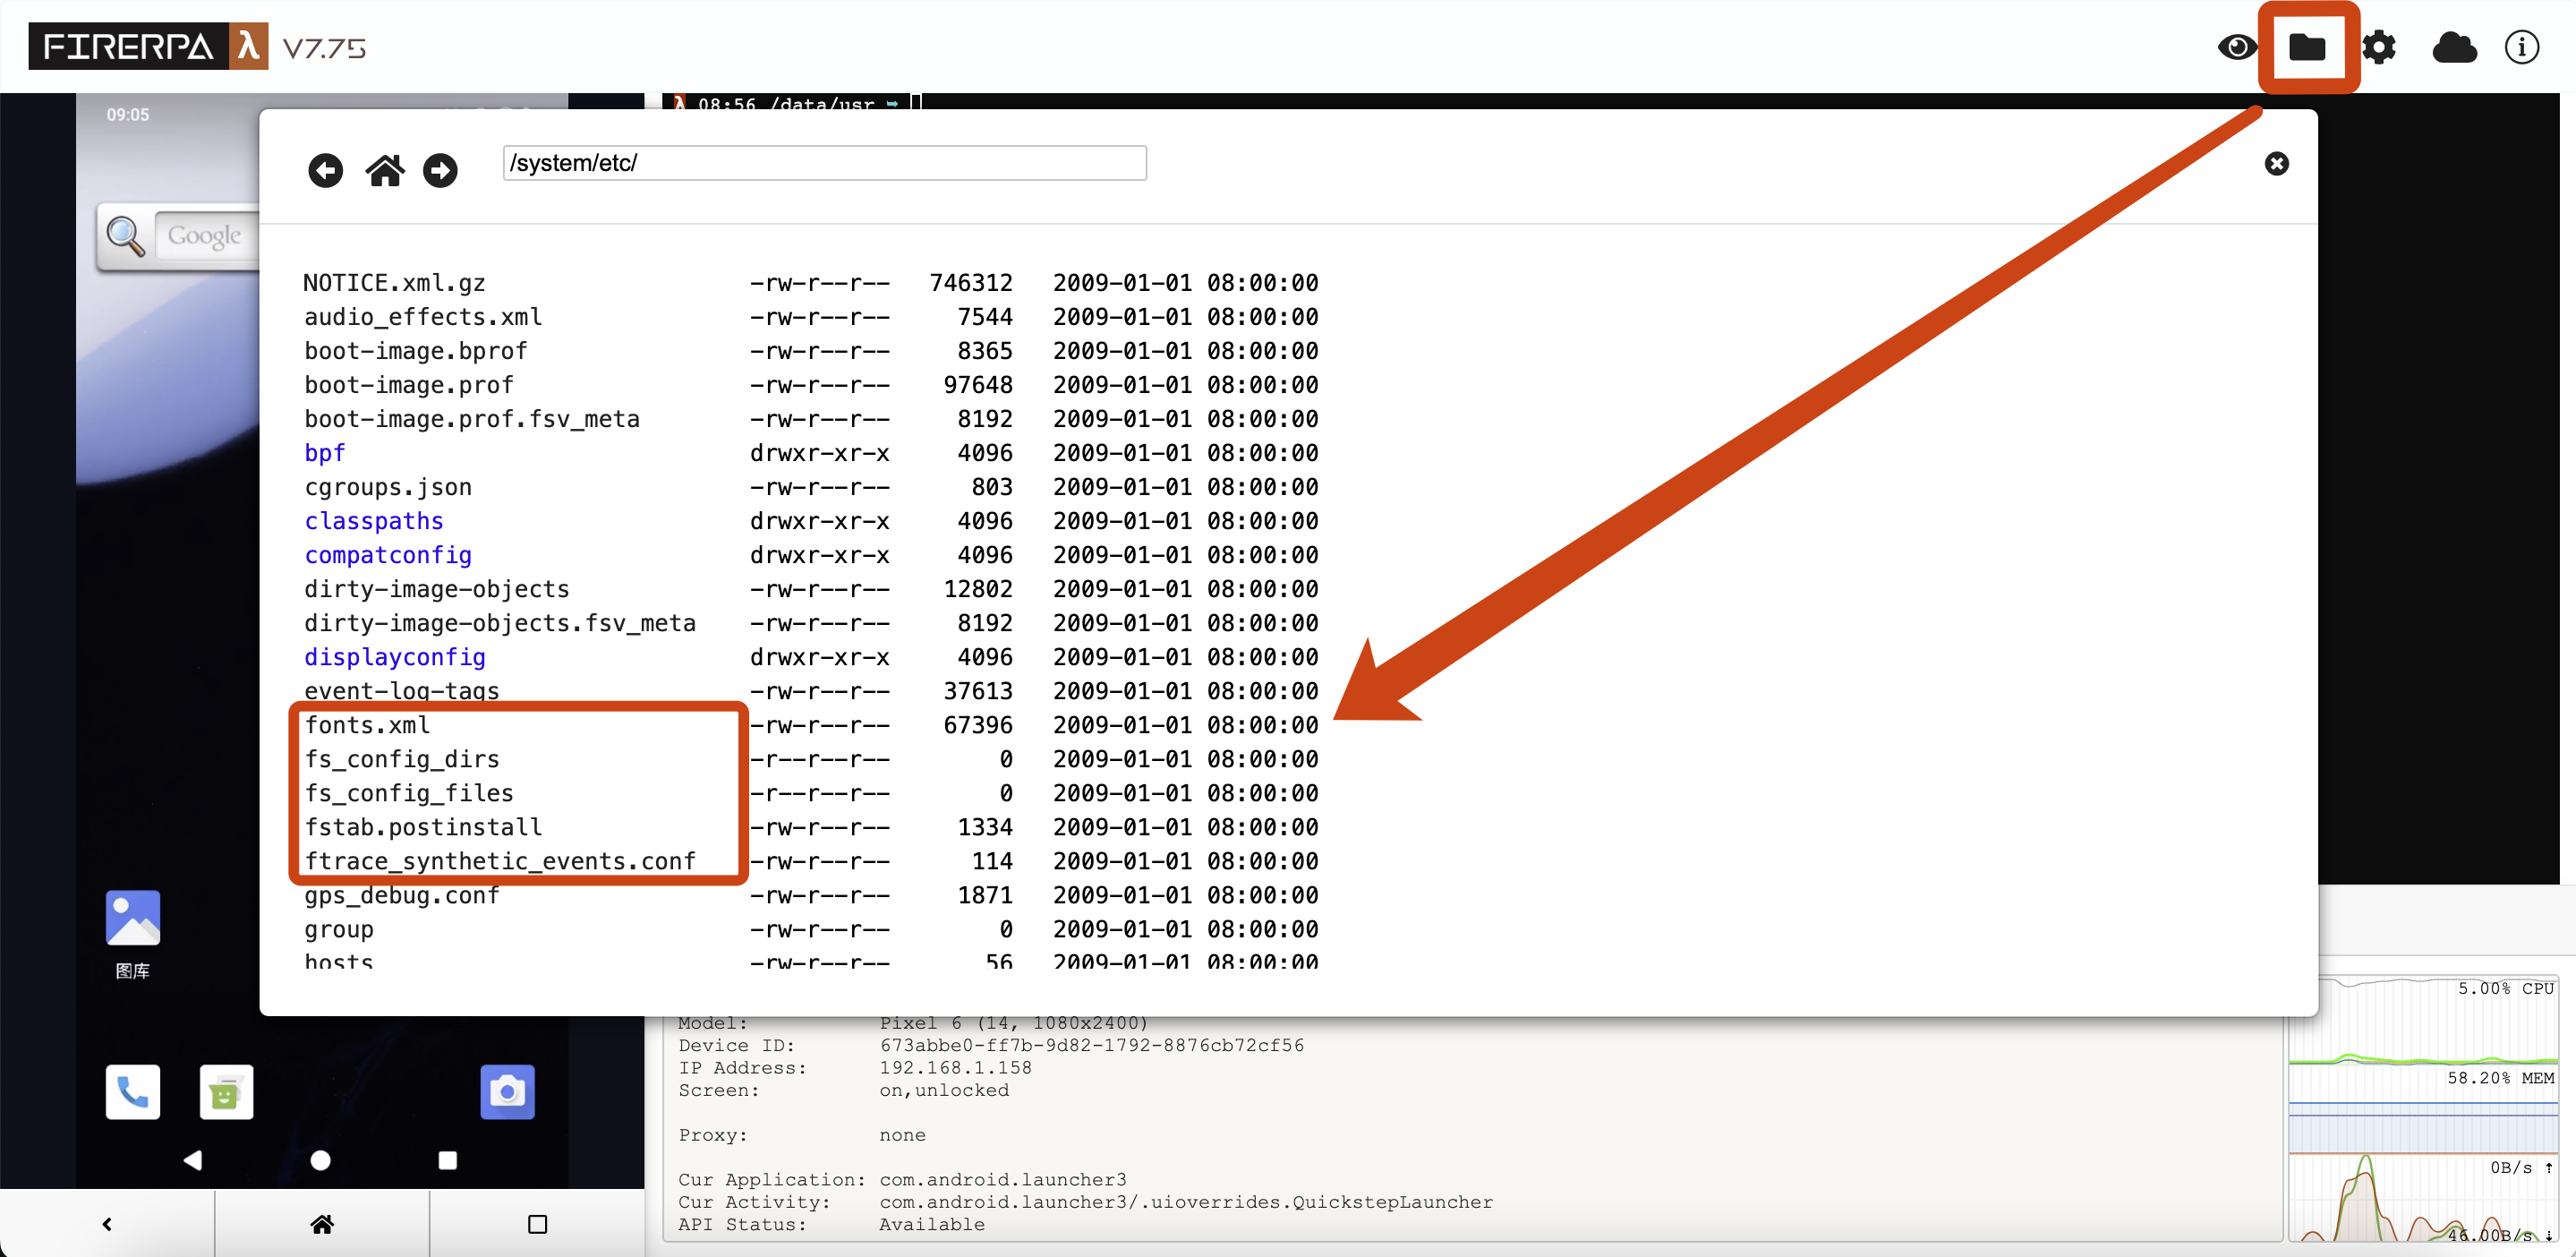Go to home directory in file browser
2576x1257 pixels.
(x=384, y=170)
